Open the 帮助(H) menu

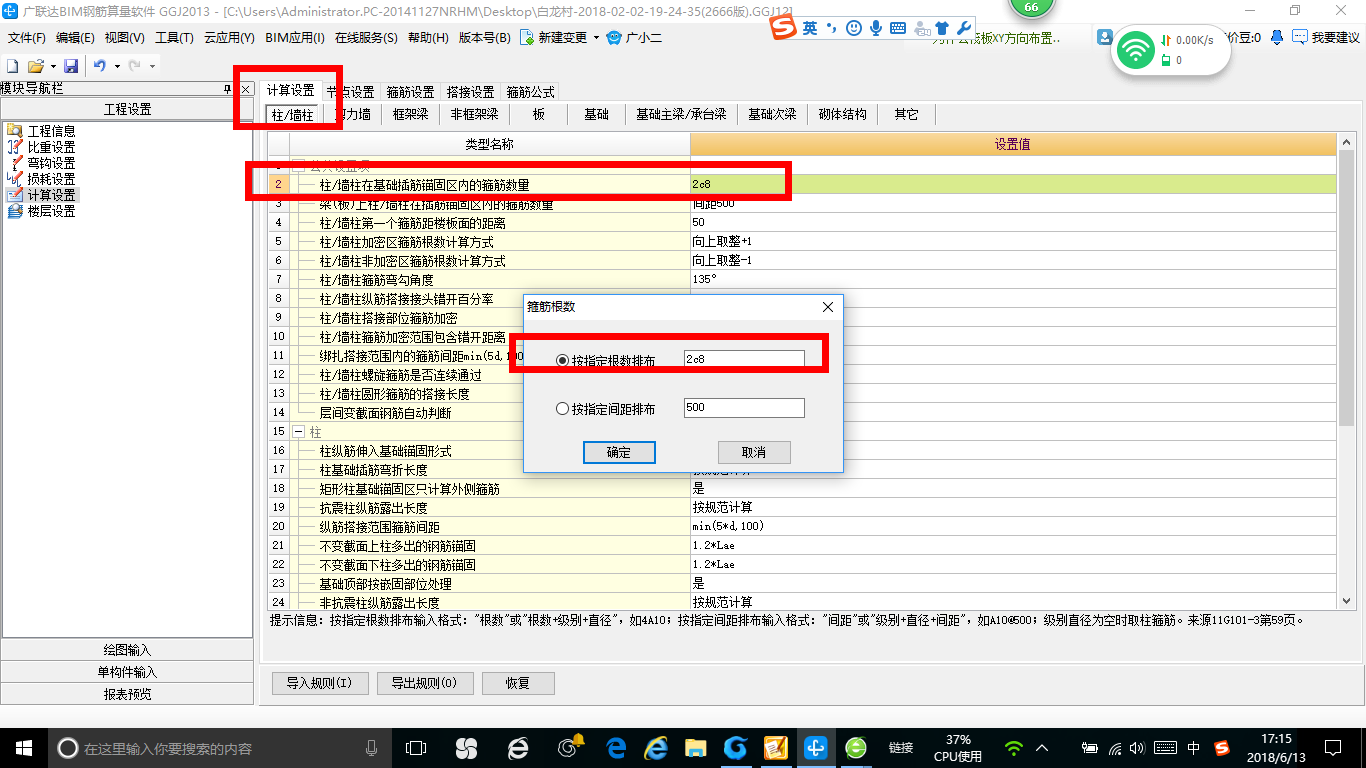pyautogui.click(x=428, y=38)
